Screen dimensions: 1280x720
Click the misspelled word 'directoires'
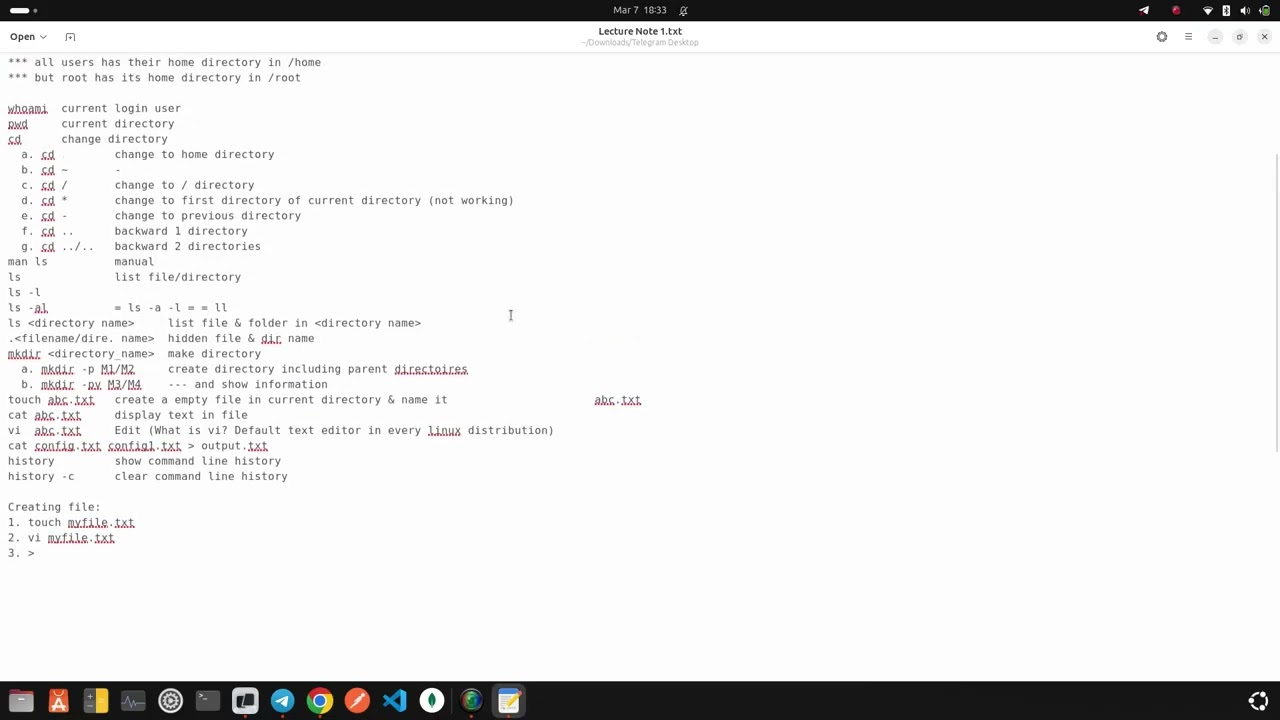[431, 369]
